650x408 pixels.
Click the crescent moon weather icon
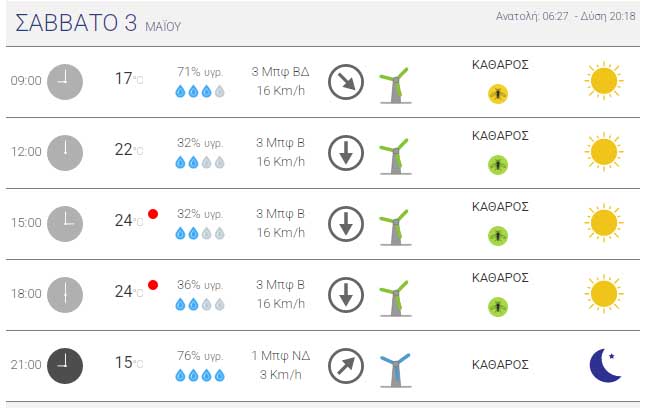tap(605, 365)
